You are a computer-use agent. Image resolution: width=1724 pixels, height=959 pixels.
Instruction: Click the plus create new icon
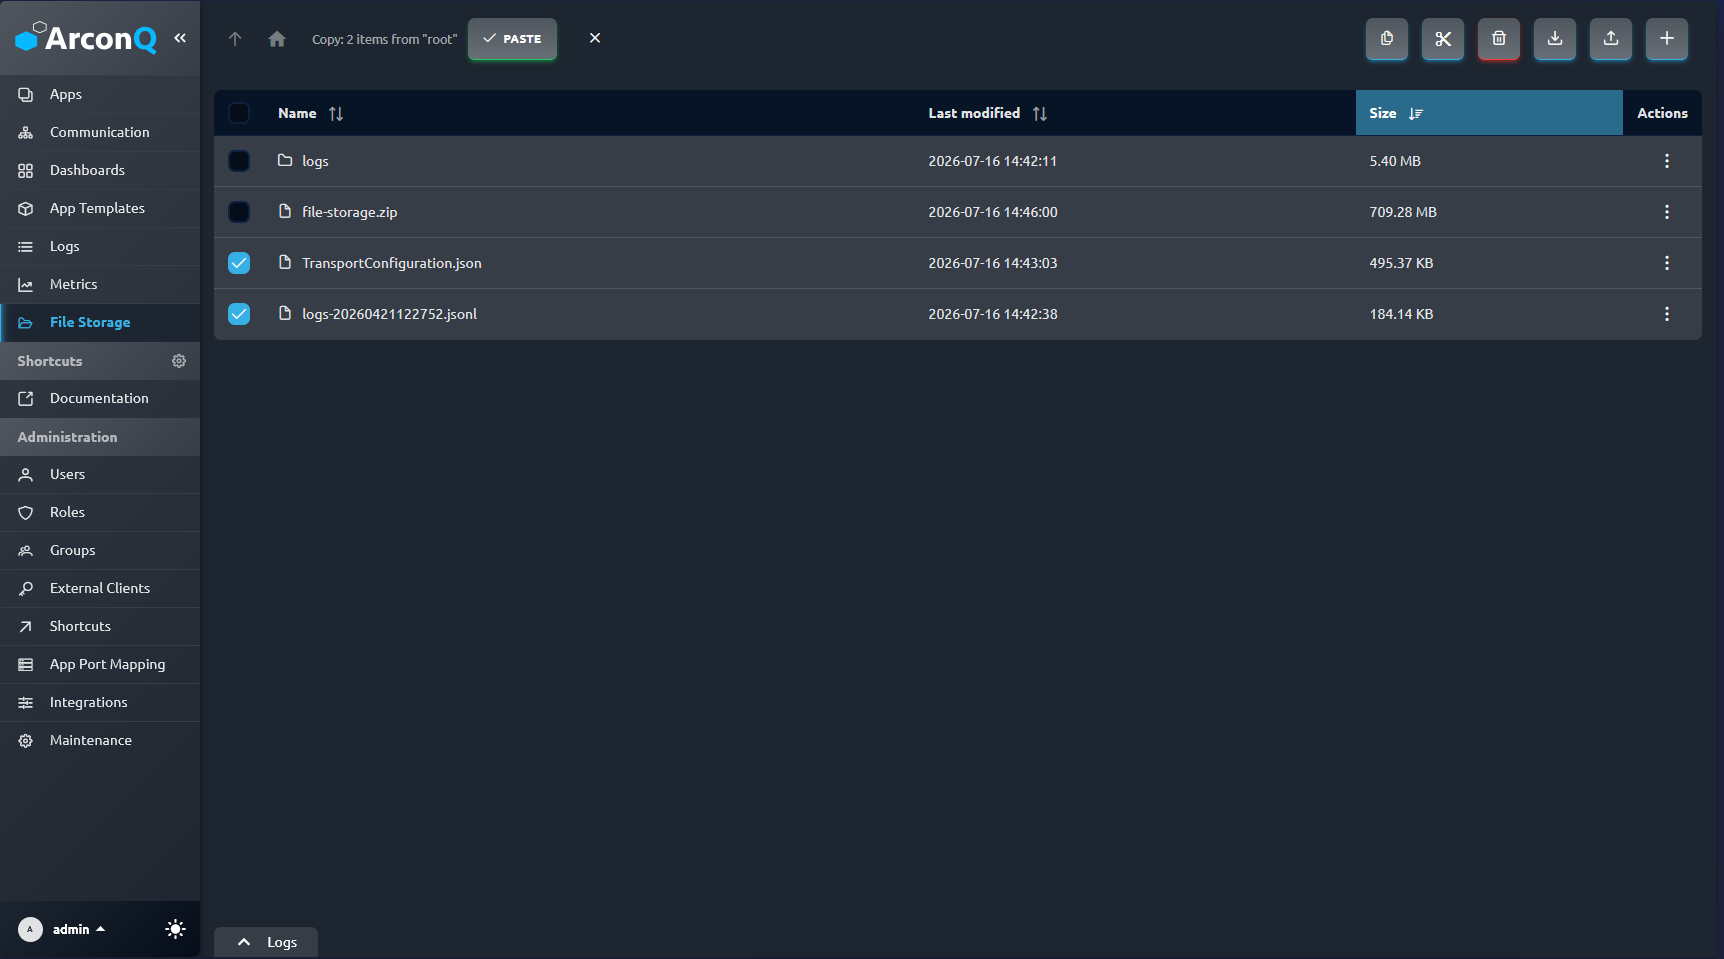pyautogui.click(x=1667, y=39)
